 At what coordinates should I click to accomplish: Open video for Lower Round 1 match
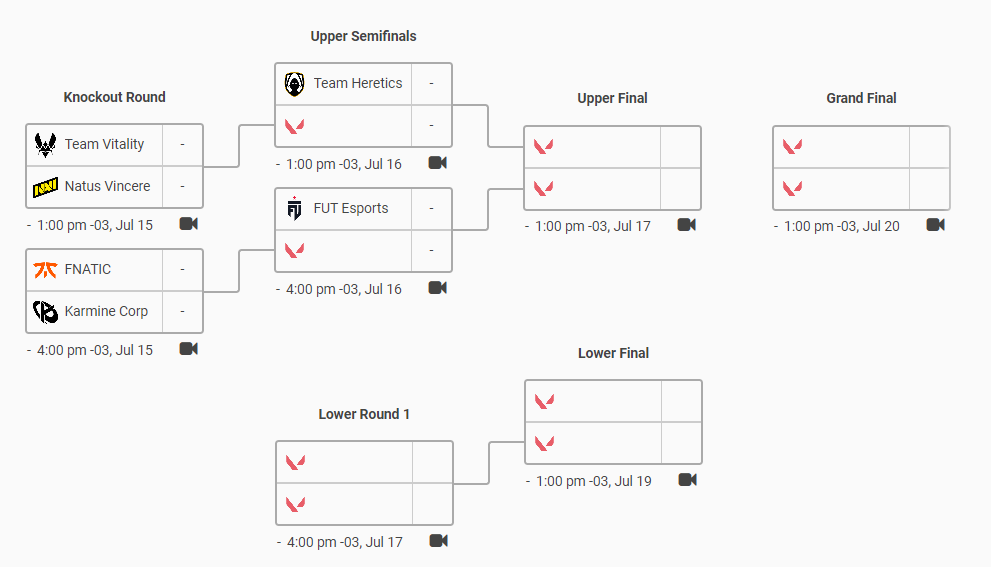438,541
